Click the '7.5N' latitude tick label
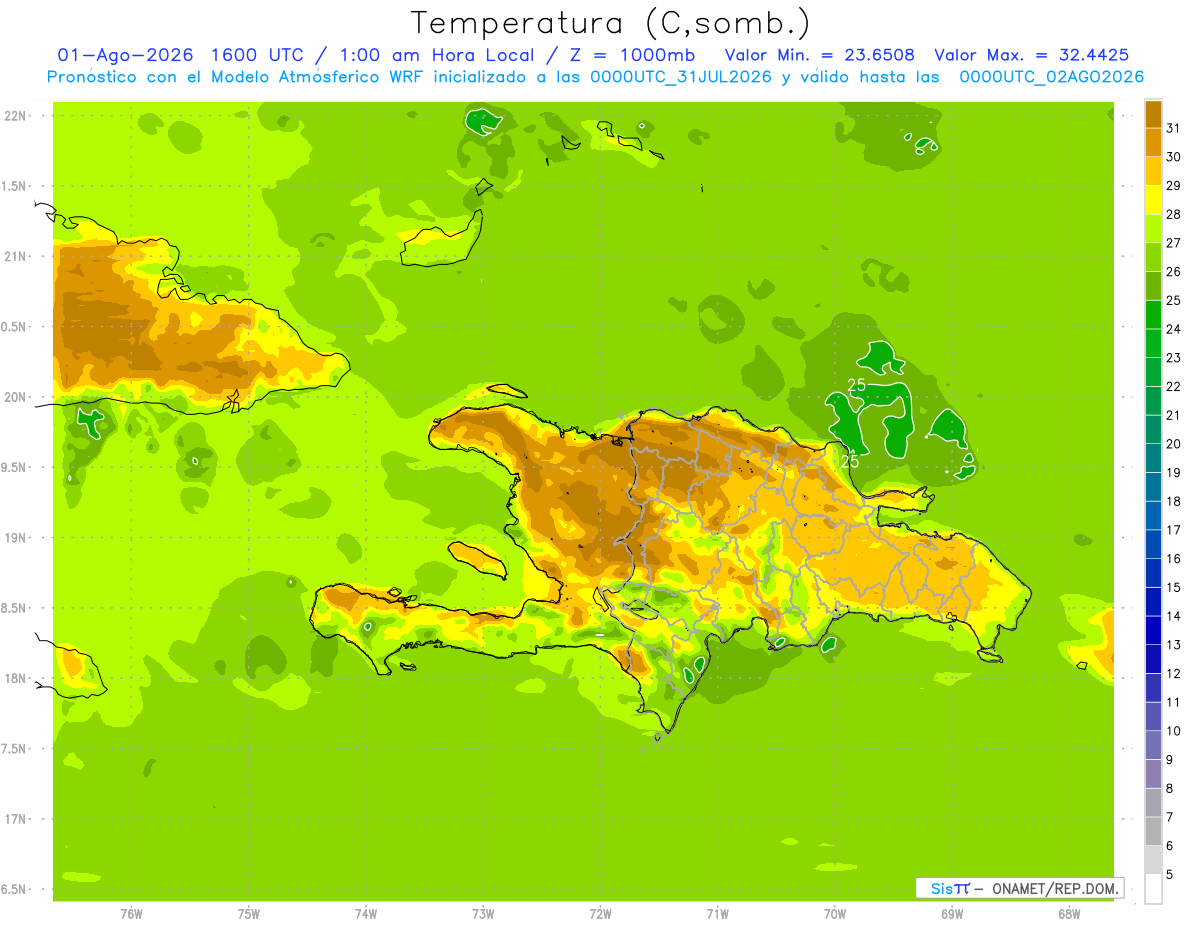The image size is (1200, 927). tap(15, 749)
